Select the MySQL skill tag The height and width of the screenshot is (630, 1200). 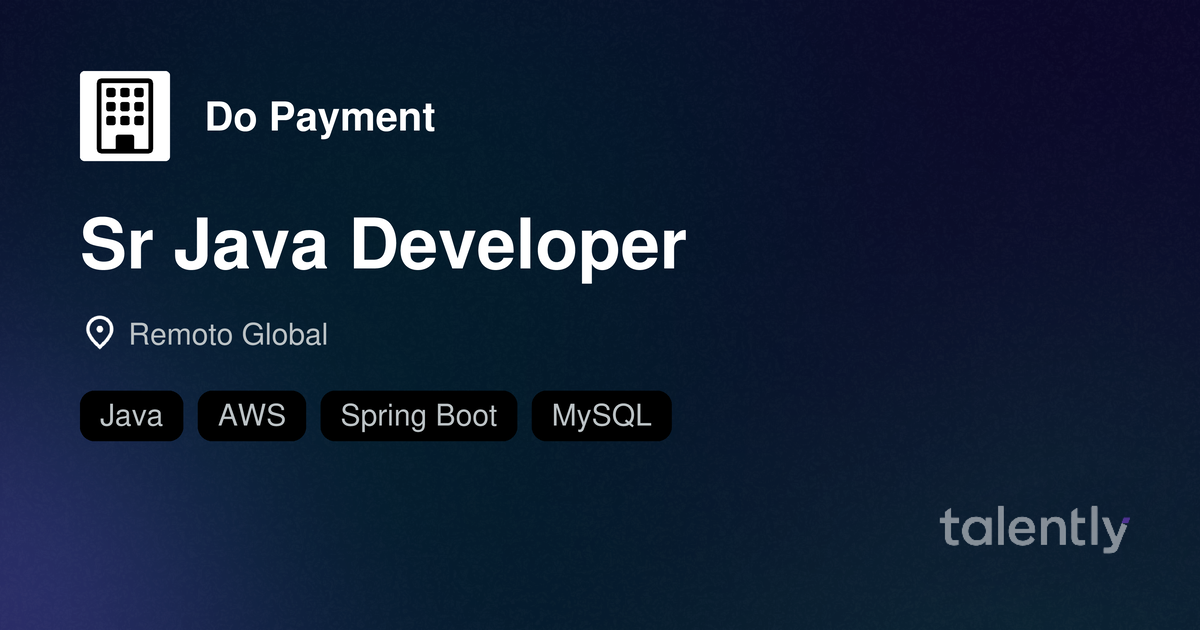[x=602, y=416]
